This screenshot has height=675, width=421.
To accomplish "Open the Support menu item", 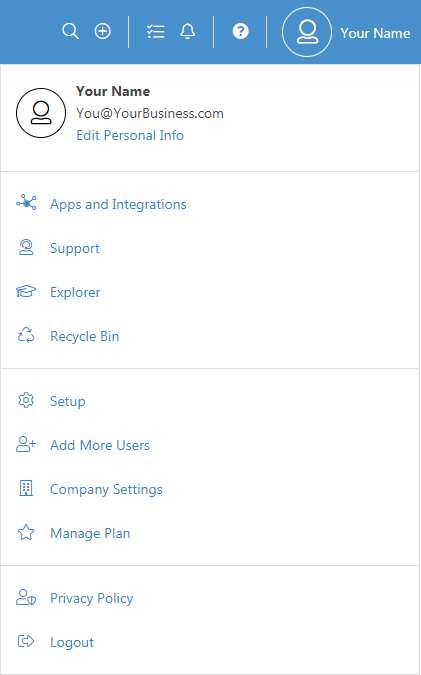I will click(74, 248).
